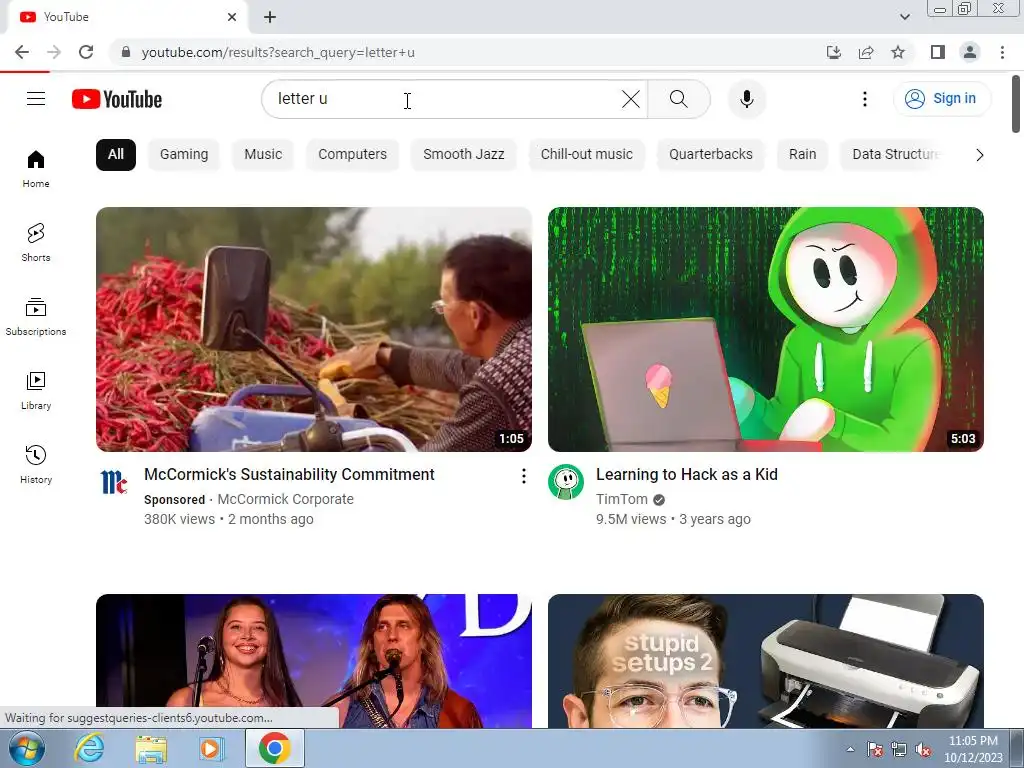The image size is (1024, 768).
Task: Click the address bar URL
Action: 278,52
